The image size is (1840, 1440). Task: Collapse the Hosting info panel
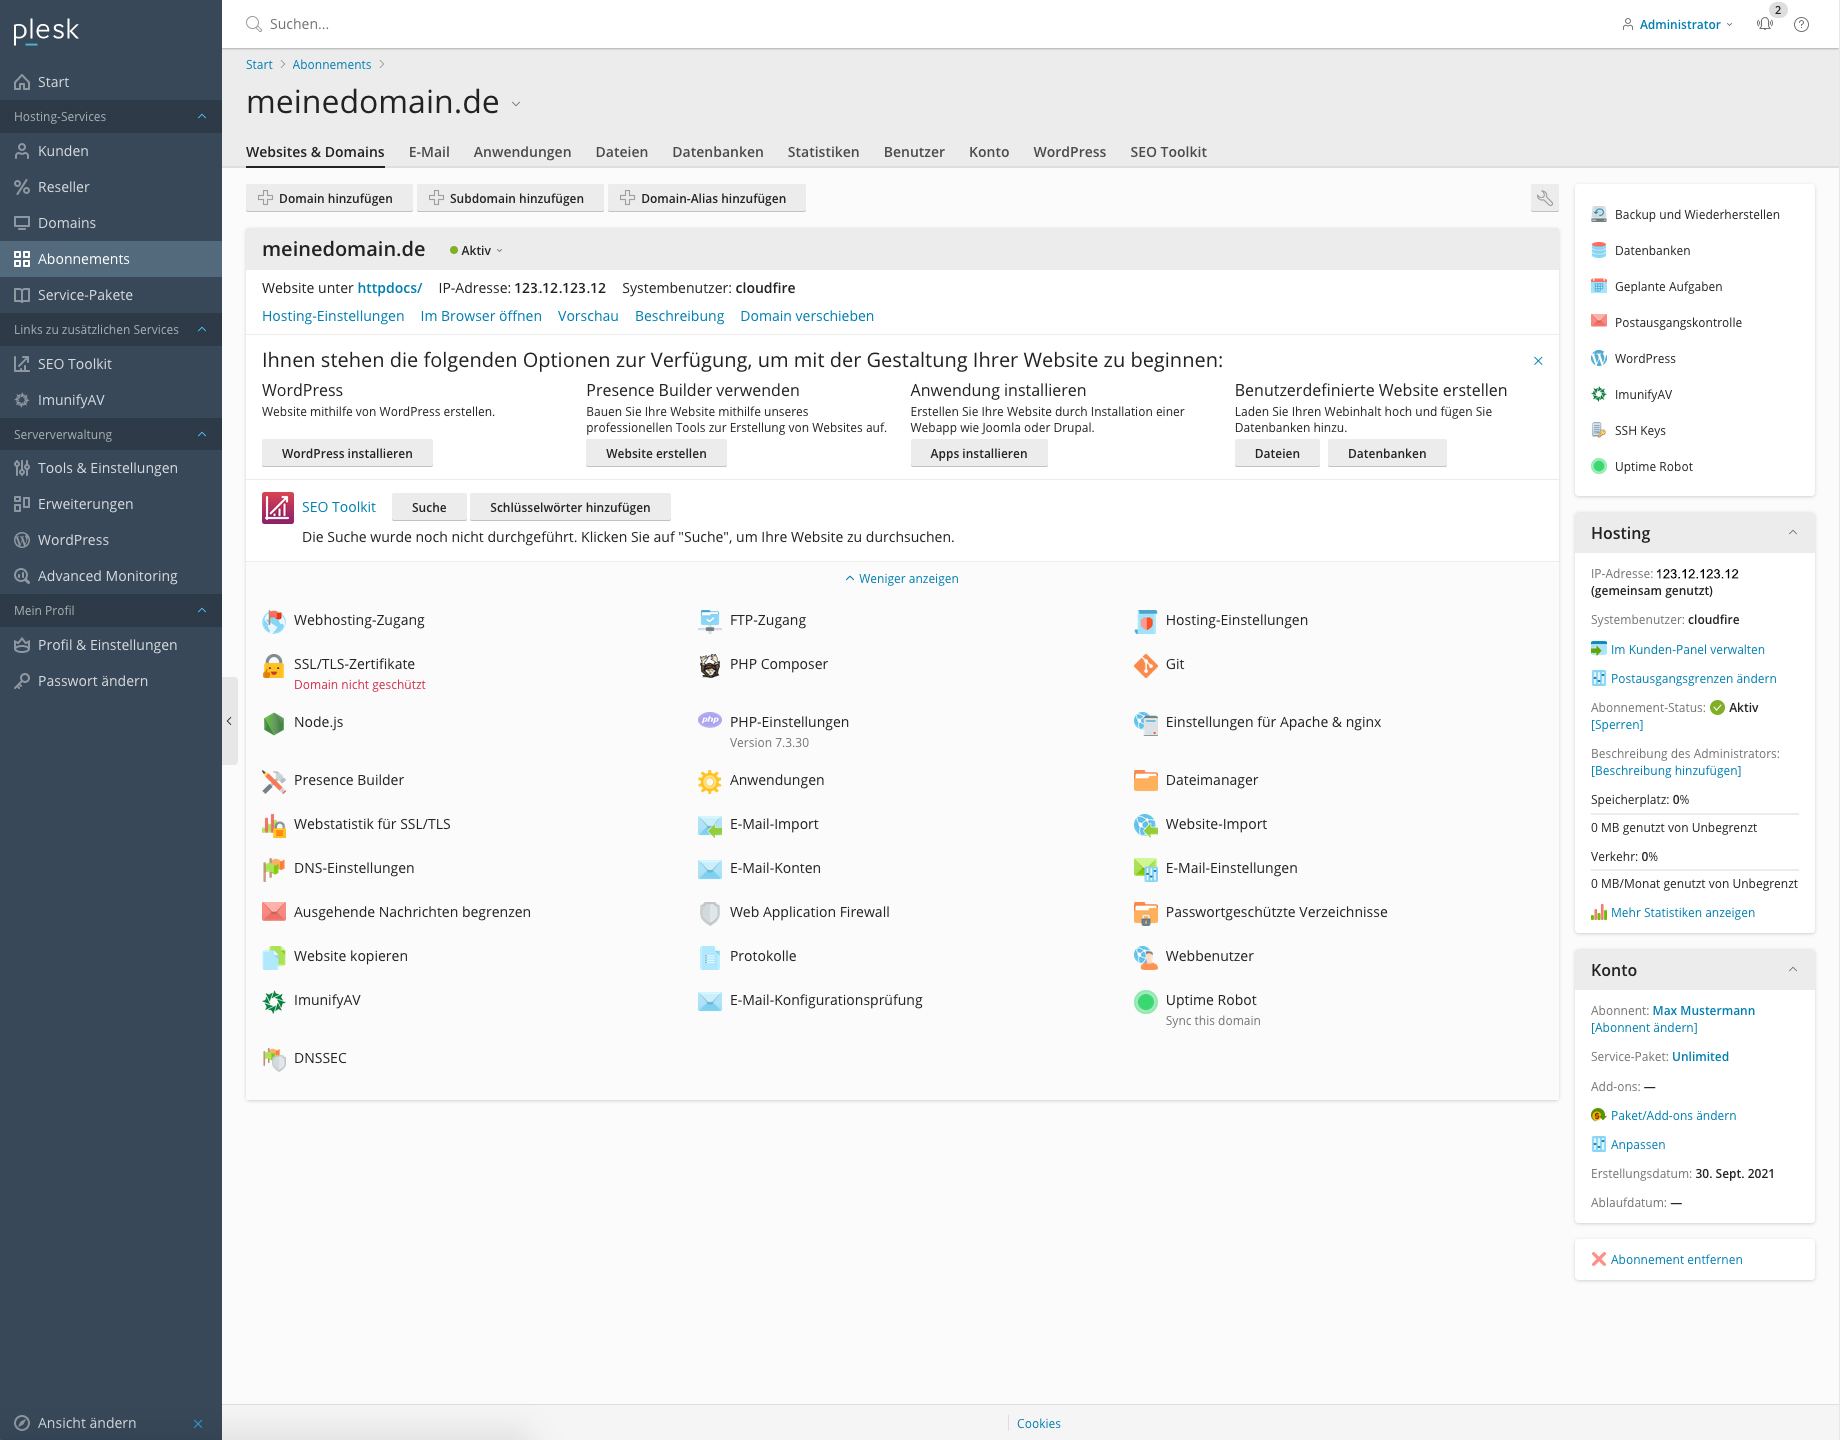click(x=1793, y=533)
